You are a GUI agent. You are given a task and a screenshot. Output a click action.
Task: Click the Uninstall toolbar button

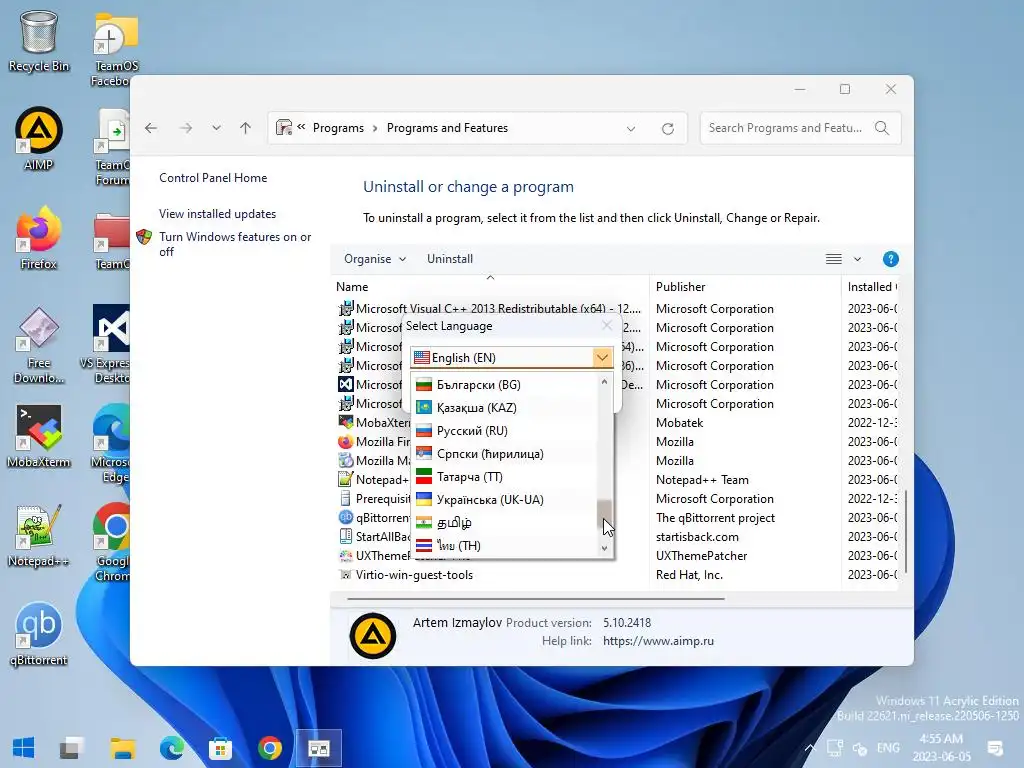click(450, 259)
